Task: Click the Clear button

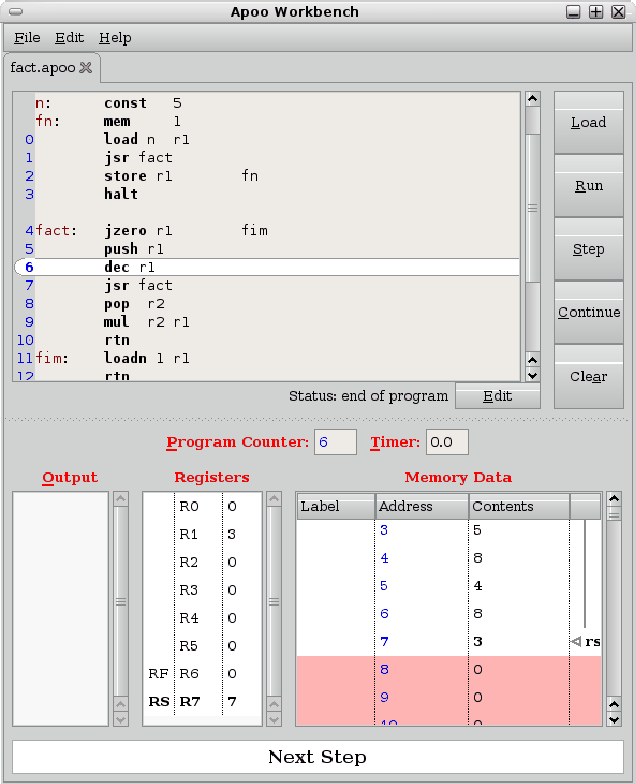Action: (x=588, y=376)
